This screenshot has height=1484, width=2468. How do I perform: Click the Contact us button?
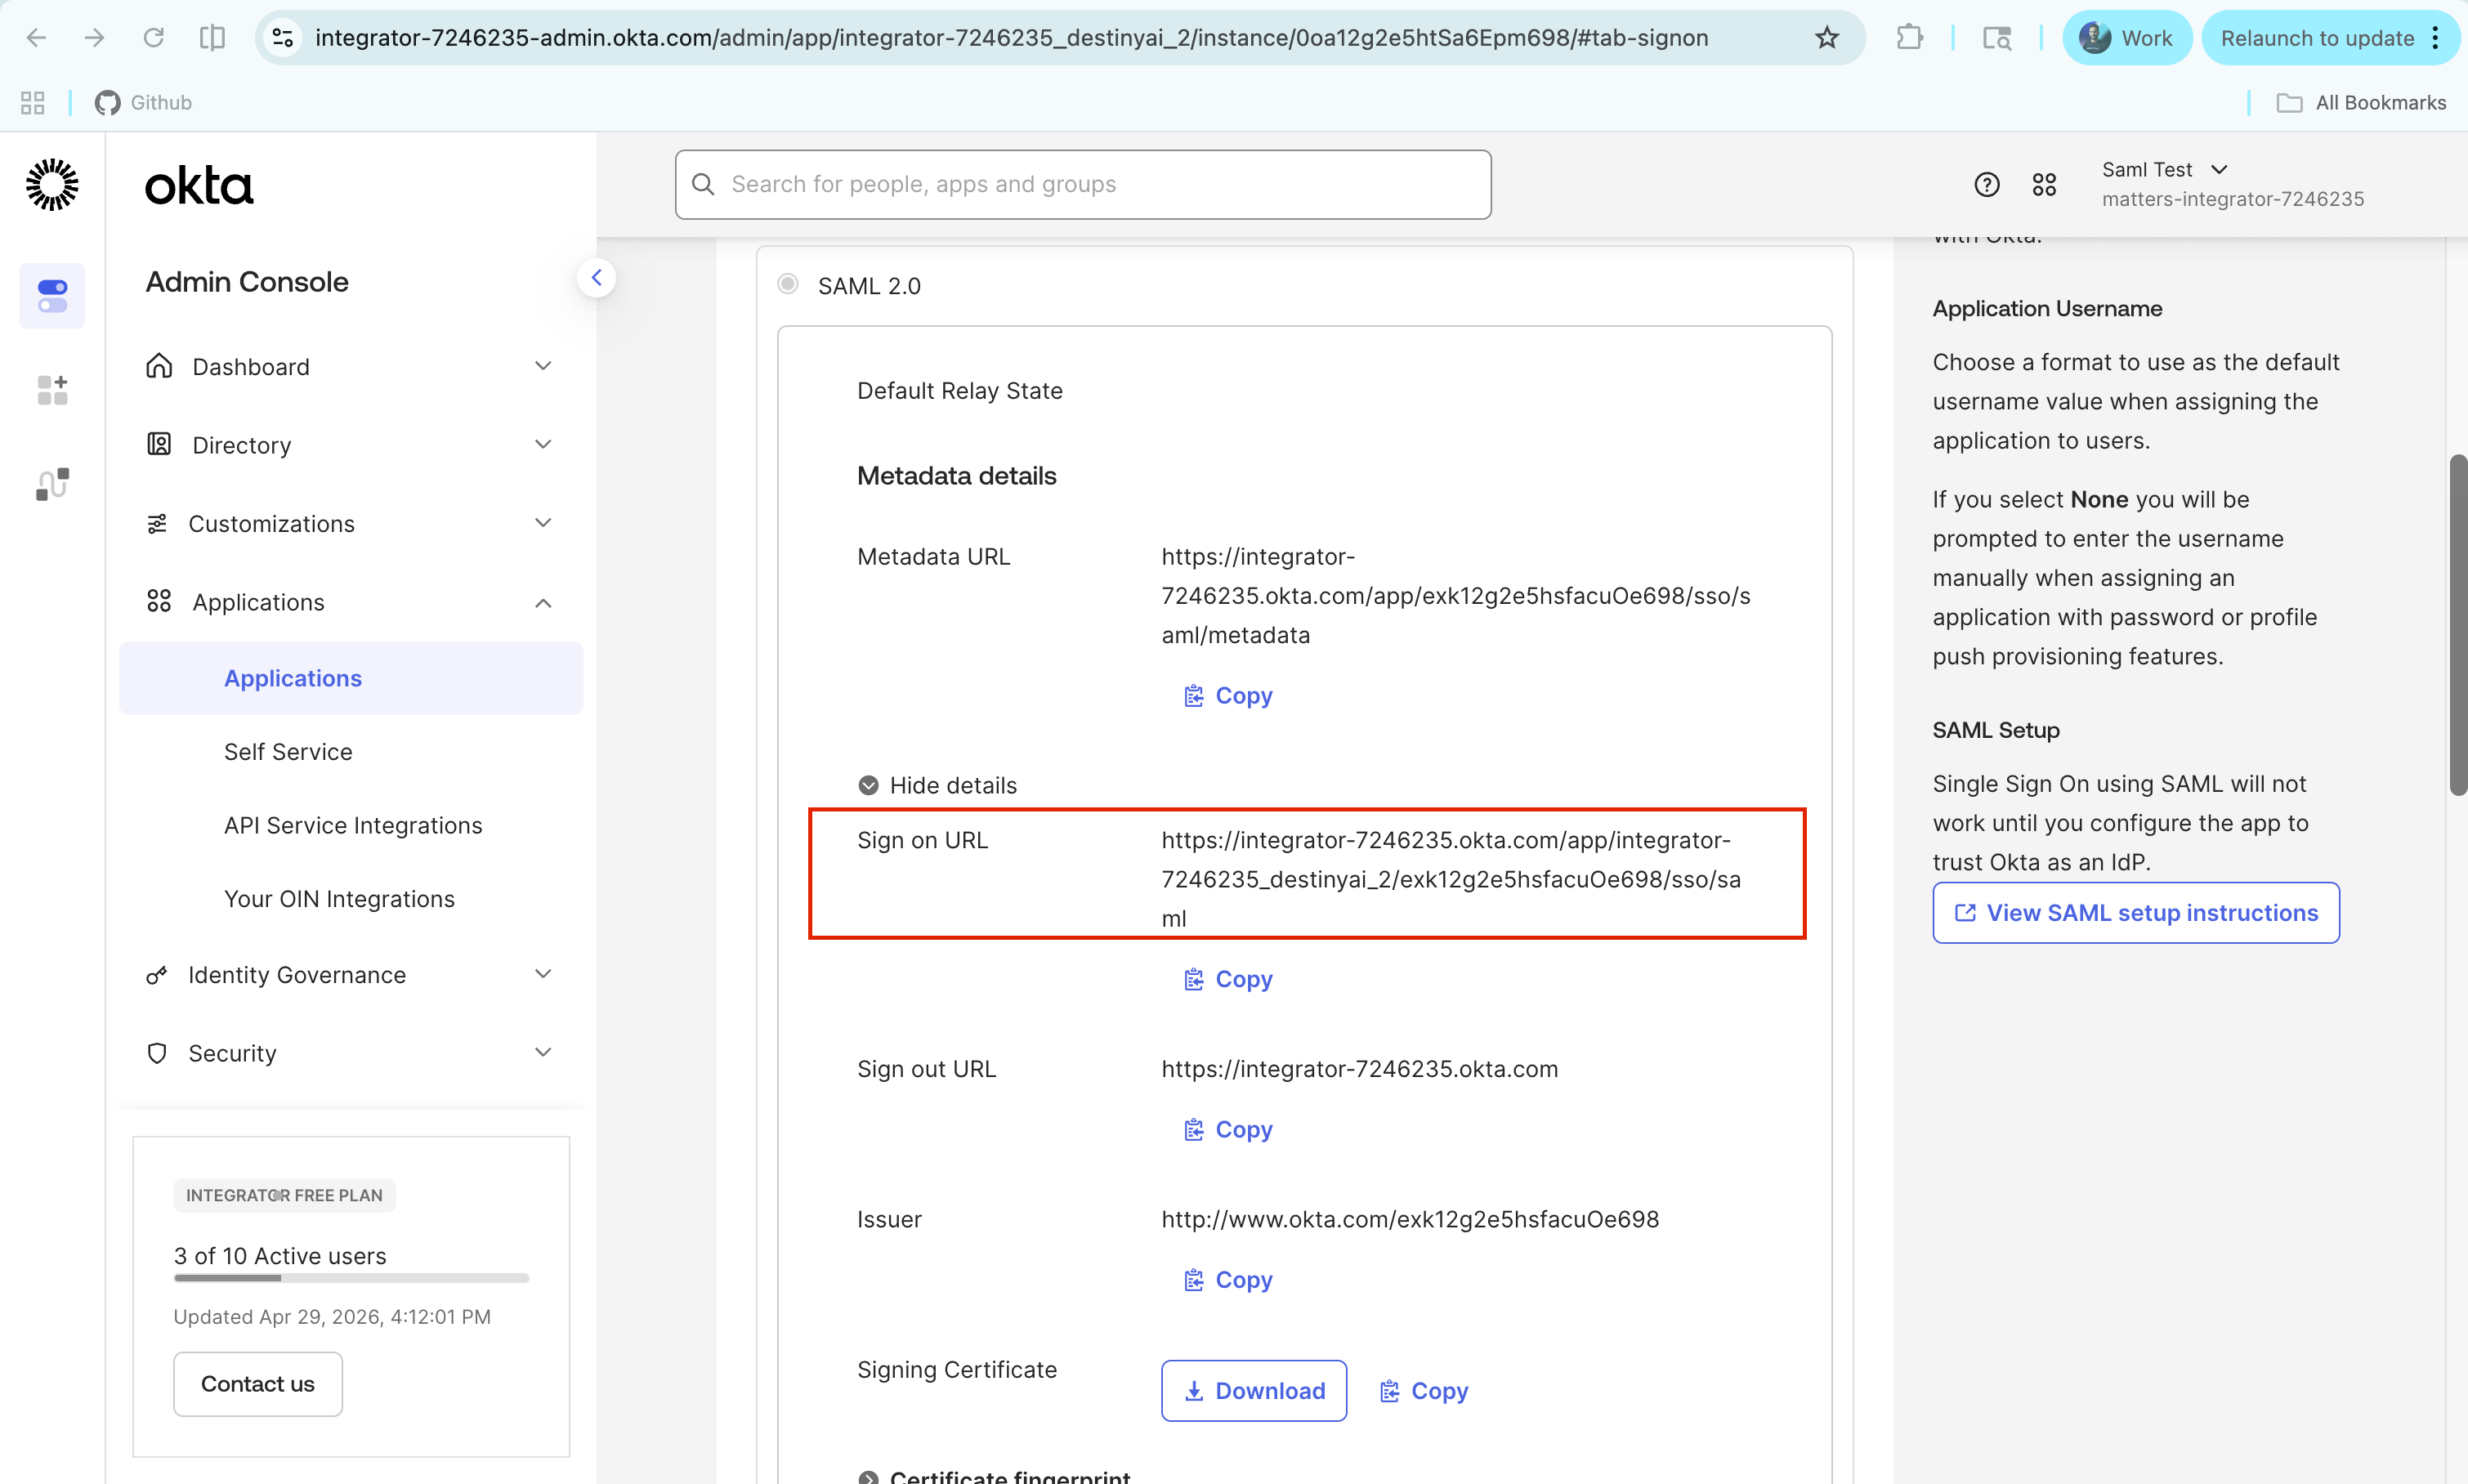pos(258,1384)
